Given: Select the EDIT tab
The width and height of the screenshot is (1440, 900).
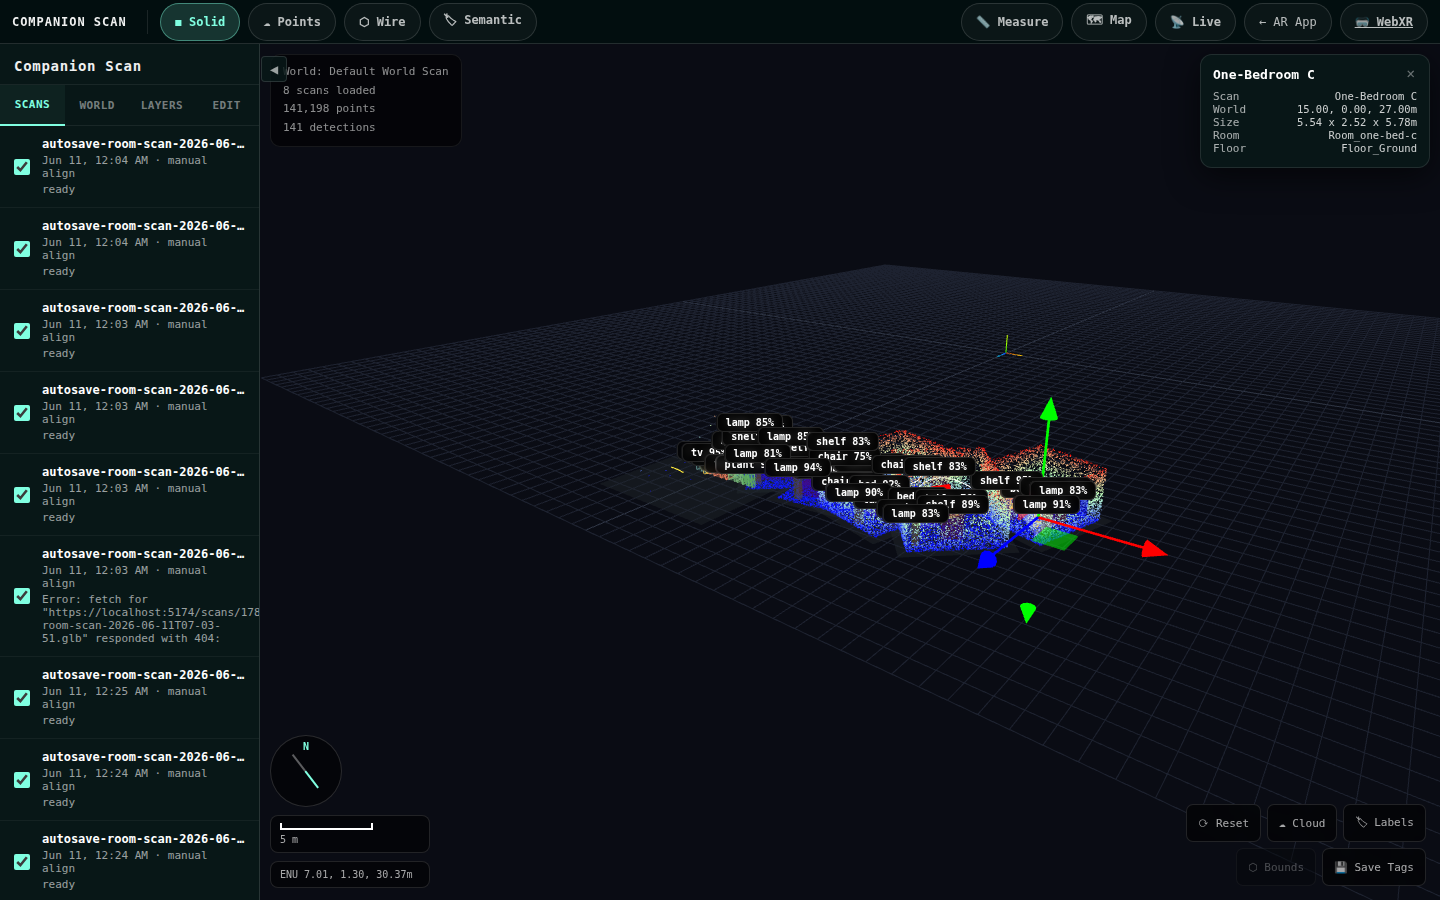Looking at the screenshot, I should [x=227, y=105].
